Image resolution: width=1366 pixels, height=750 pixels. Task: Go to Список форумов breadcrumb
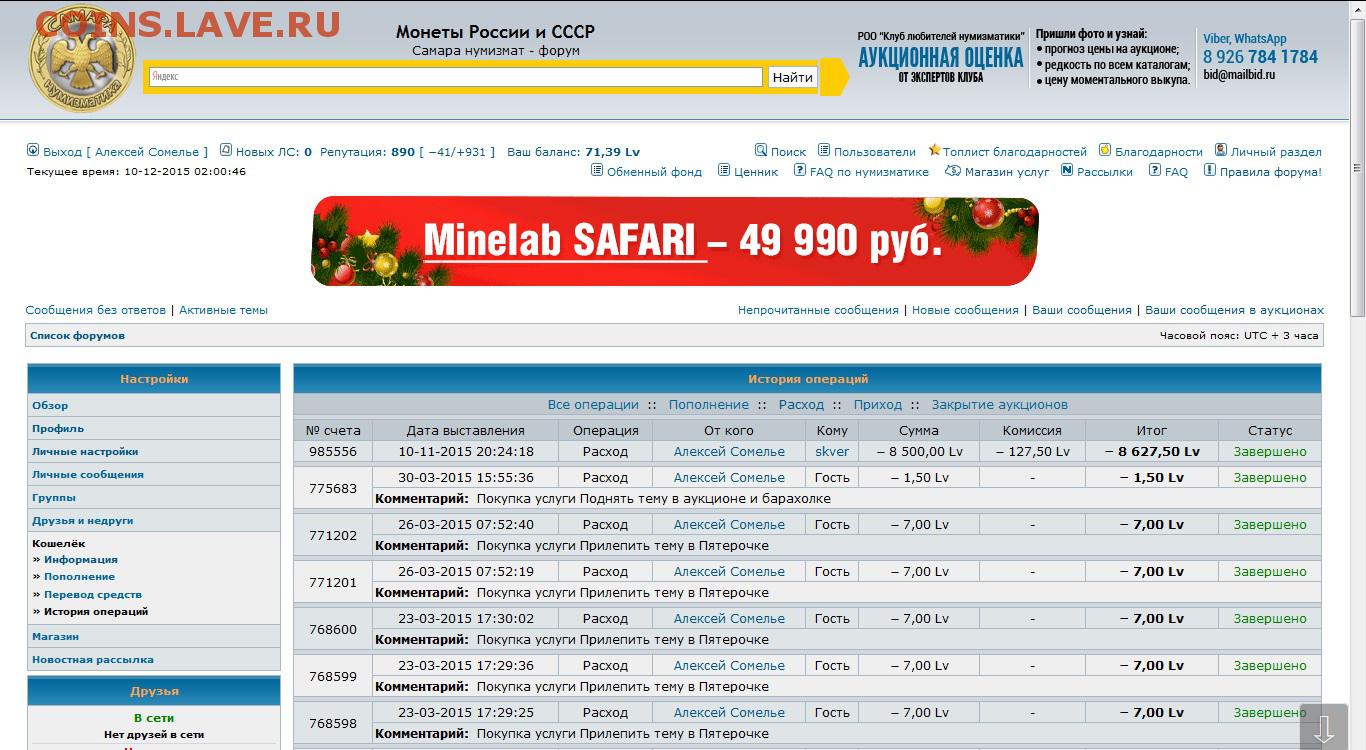(78, 336)
